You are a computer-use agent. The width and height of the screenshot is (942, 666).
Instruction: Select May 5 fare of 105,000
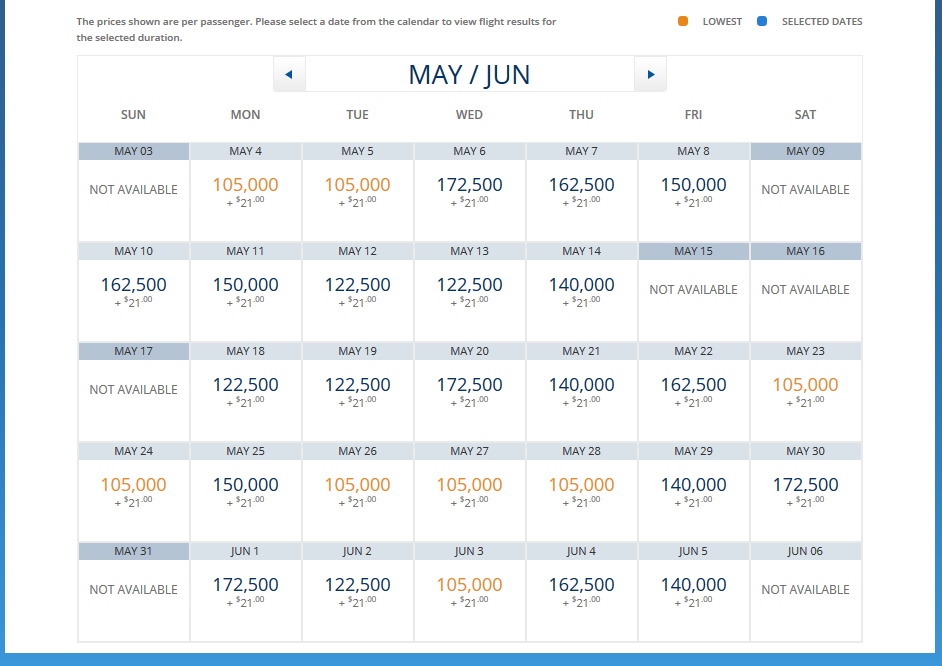coord(357,191)
